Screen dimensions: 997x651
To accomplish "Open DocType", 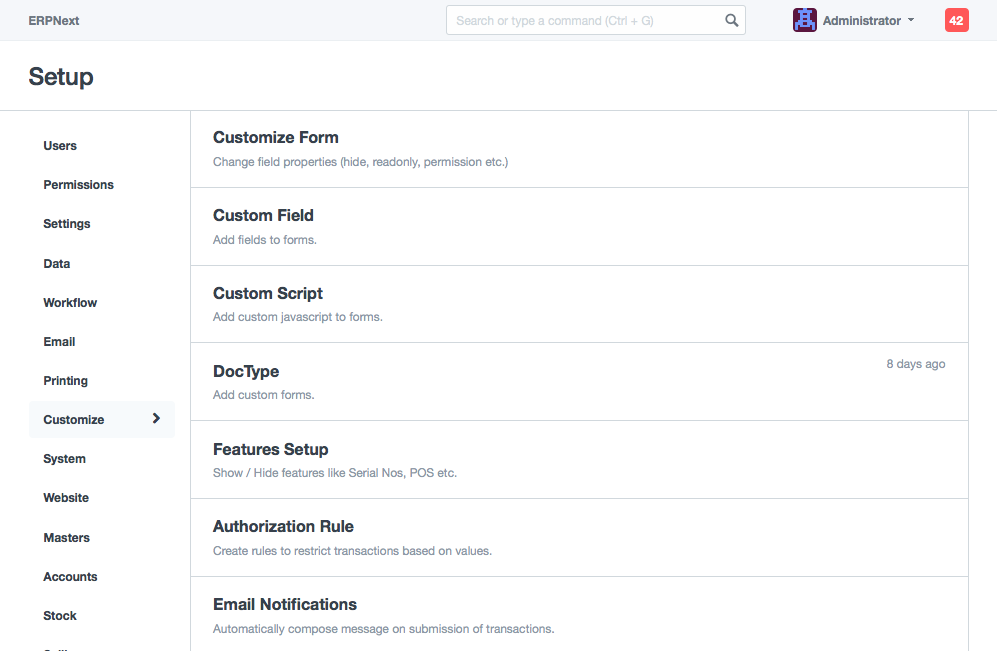I will [x=246, y=371].
